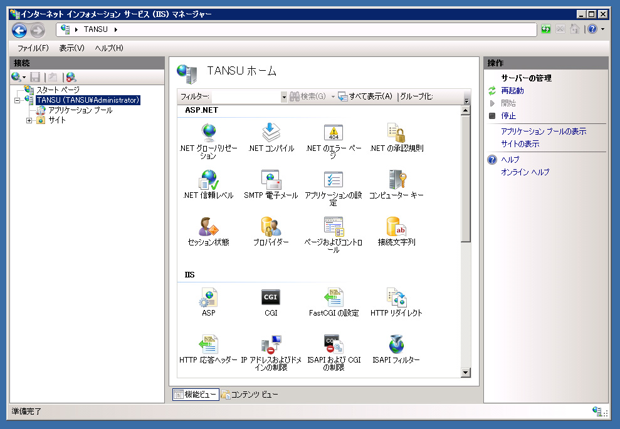Click すべて表示(A) button
The image size is (620, 429).
365,96
